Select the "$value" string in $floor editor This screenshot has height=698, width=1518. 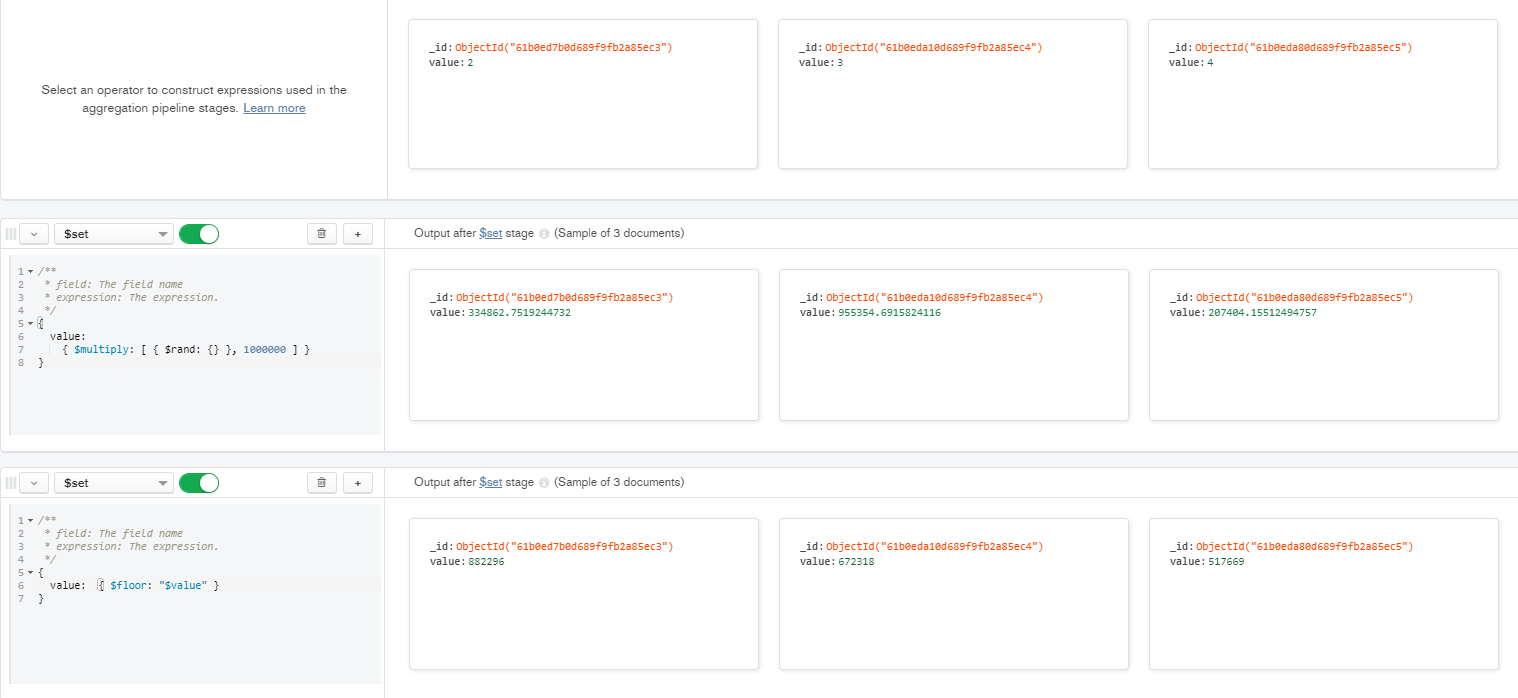coord(182,585)
